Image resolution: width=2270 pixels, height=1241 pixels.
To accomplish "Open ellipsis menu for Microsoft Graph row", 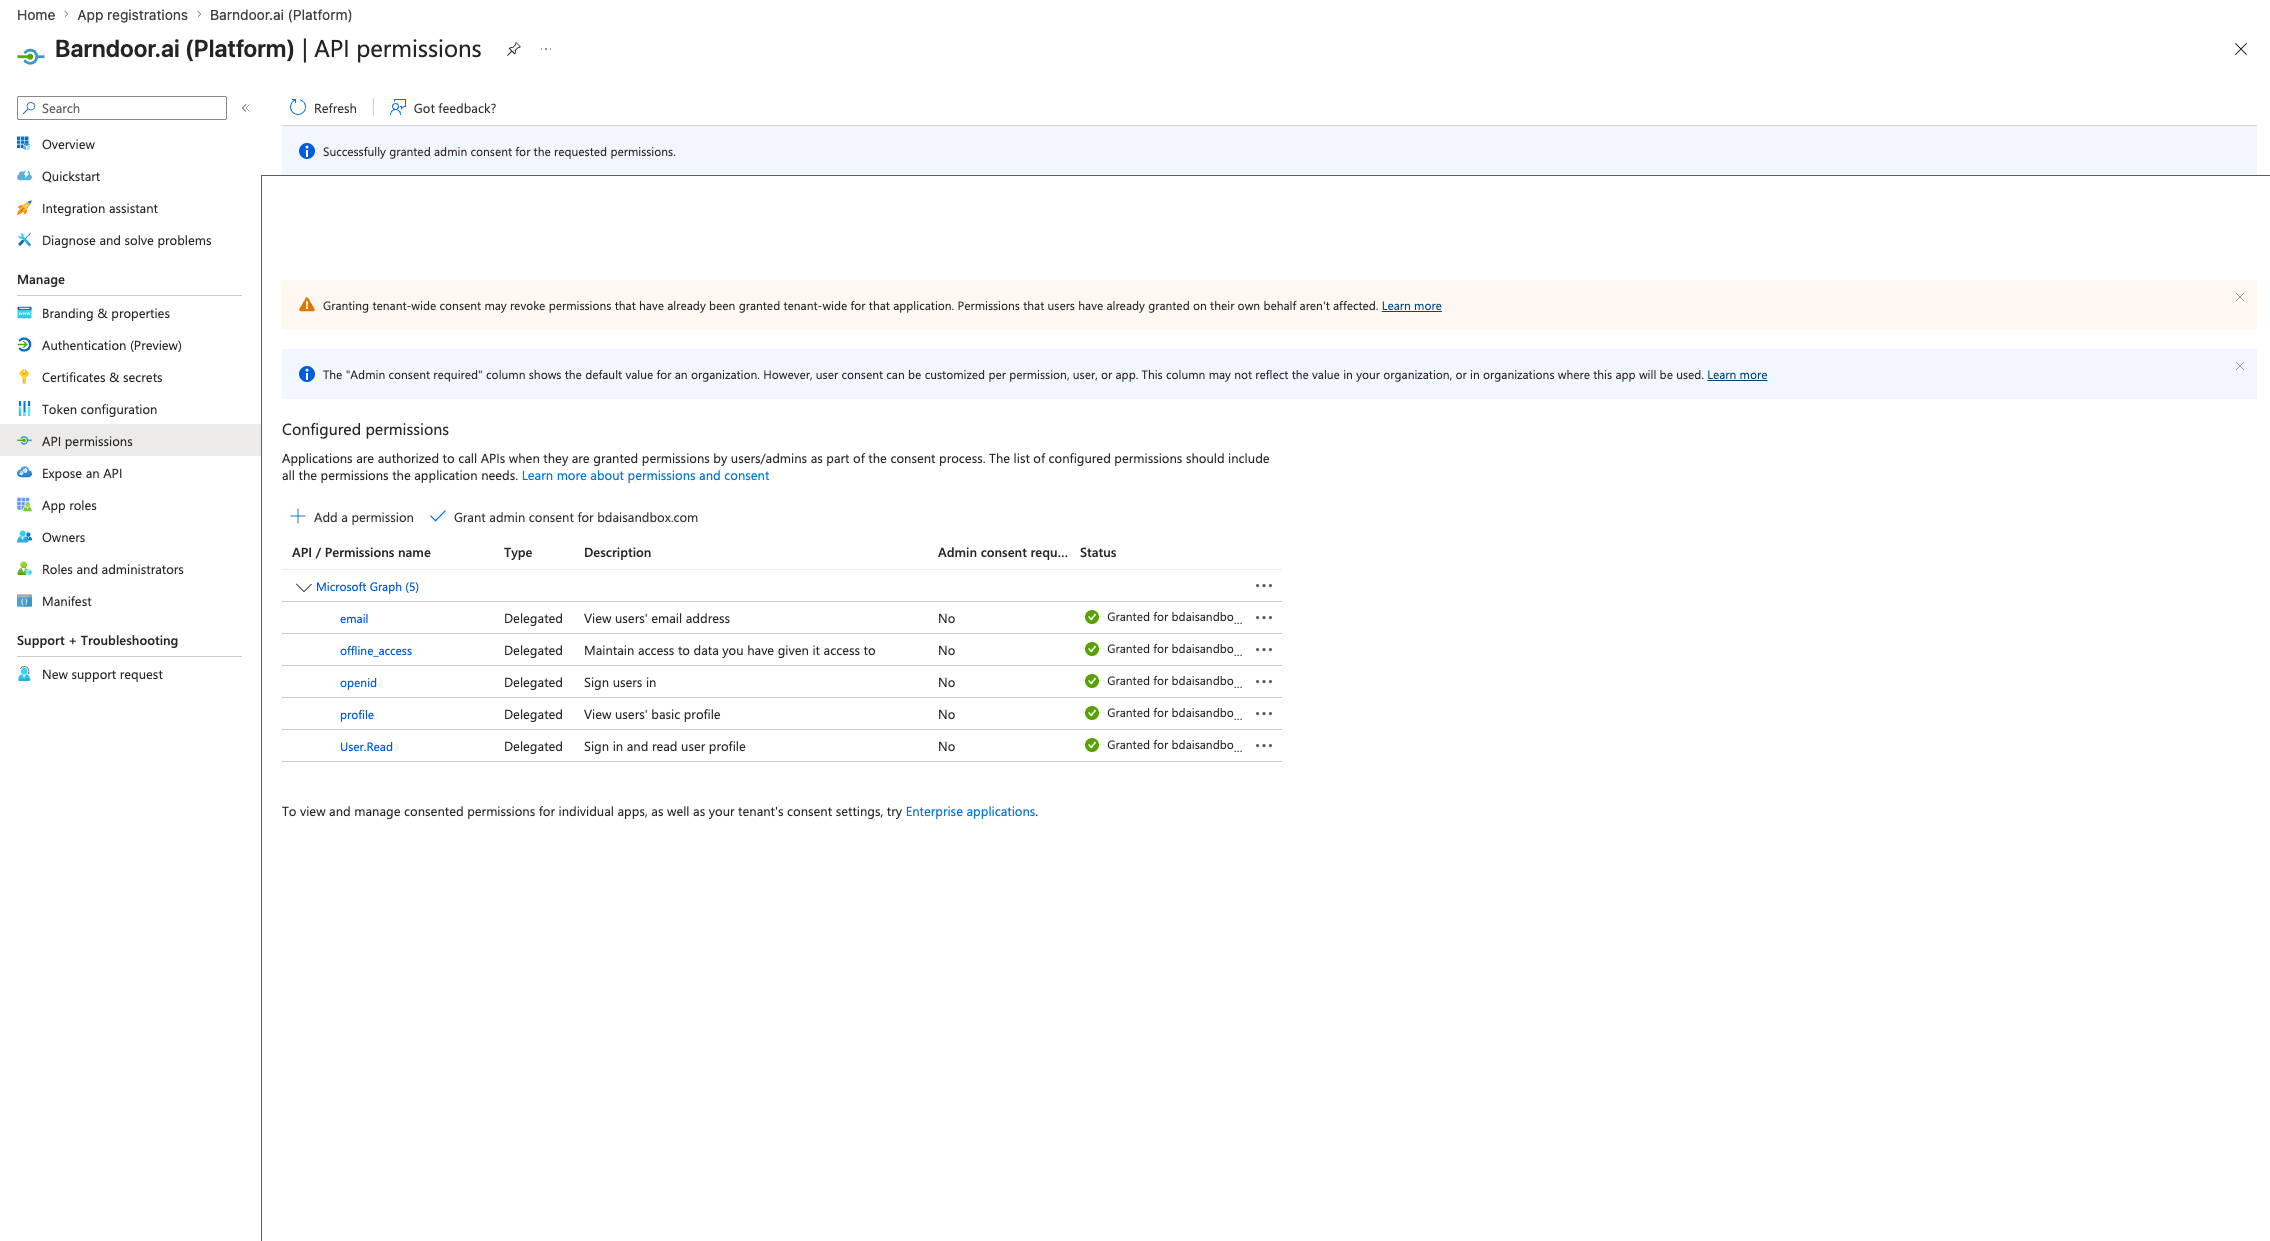I will pyautogui.click(x=1264, y=586).
